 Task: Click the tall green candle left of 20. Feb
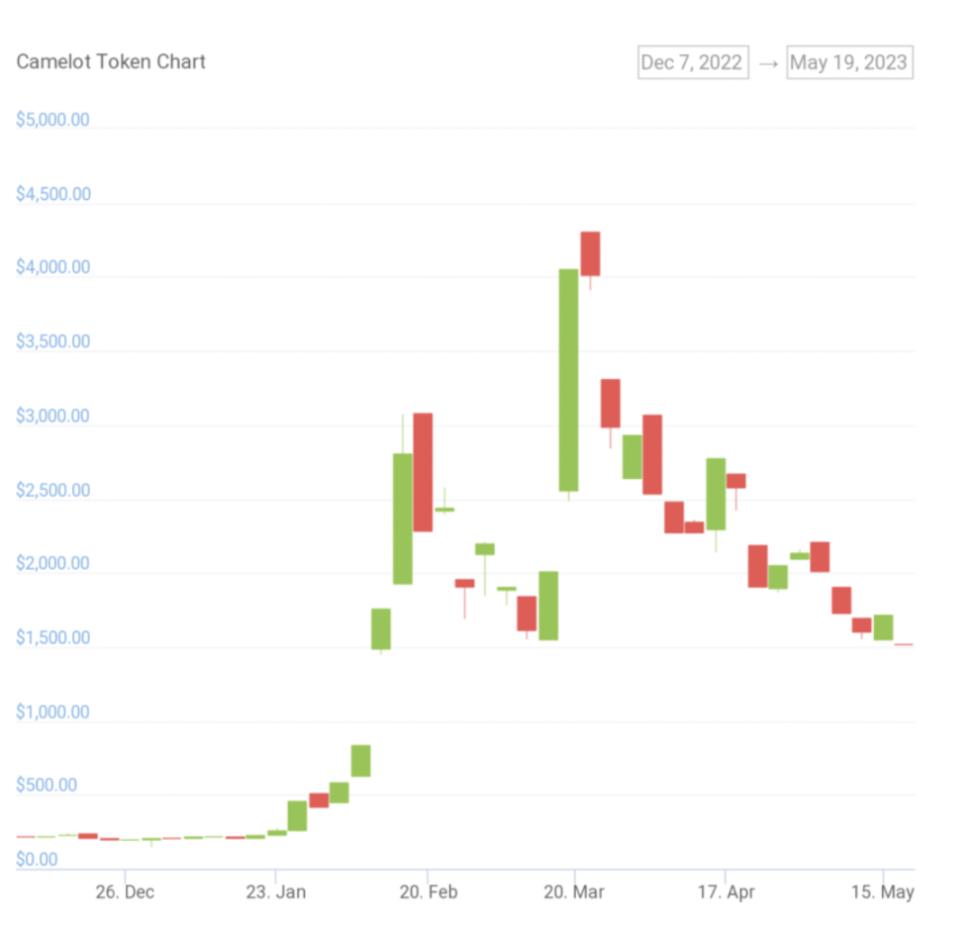tap(402, 518)
